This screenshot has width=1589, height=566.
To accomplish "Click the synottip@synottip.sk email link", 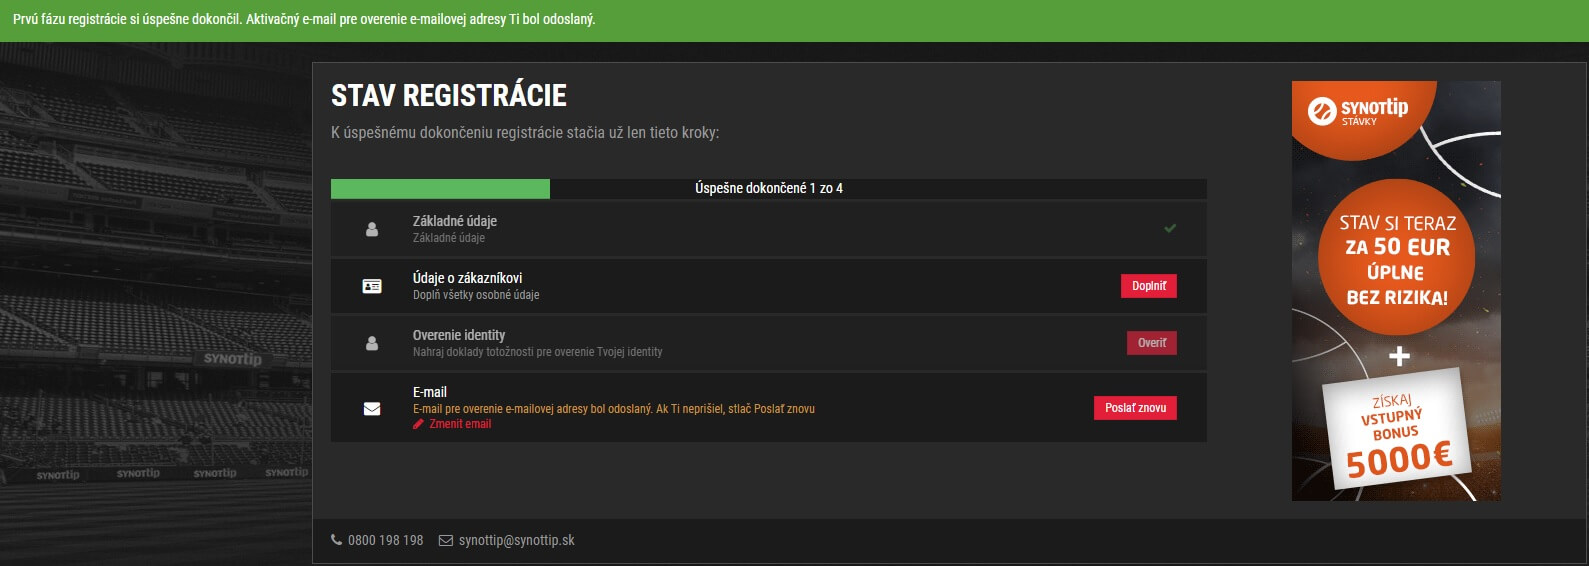I will [x=516, y=540].
